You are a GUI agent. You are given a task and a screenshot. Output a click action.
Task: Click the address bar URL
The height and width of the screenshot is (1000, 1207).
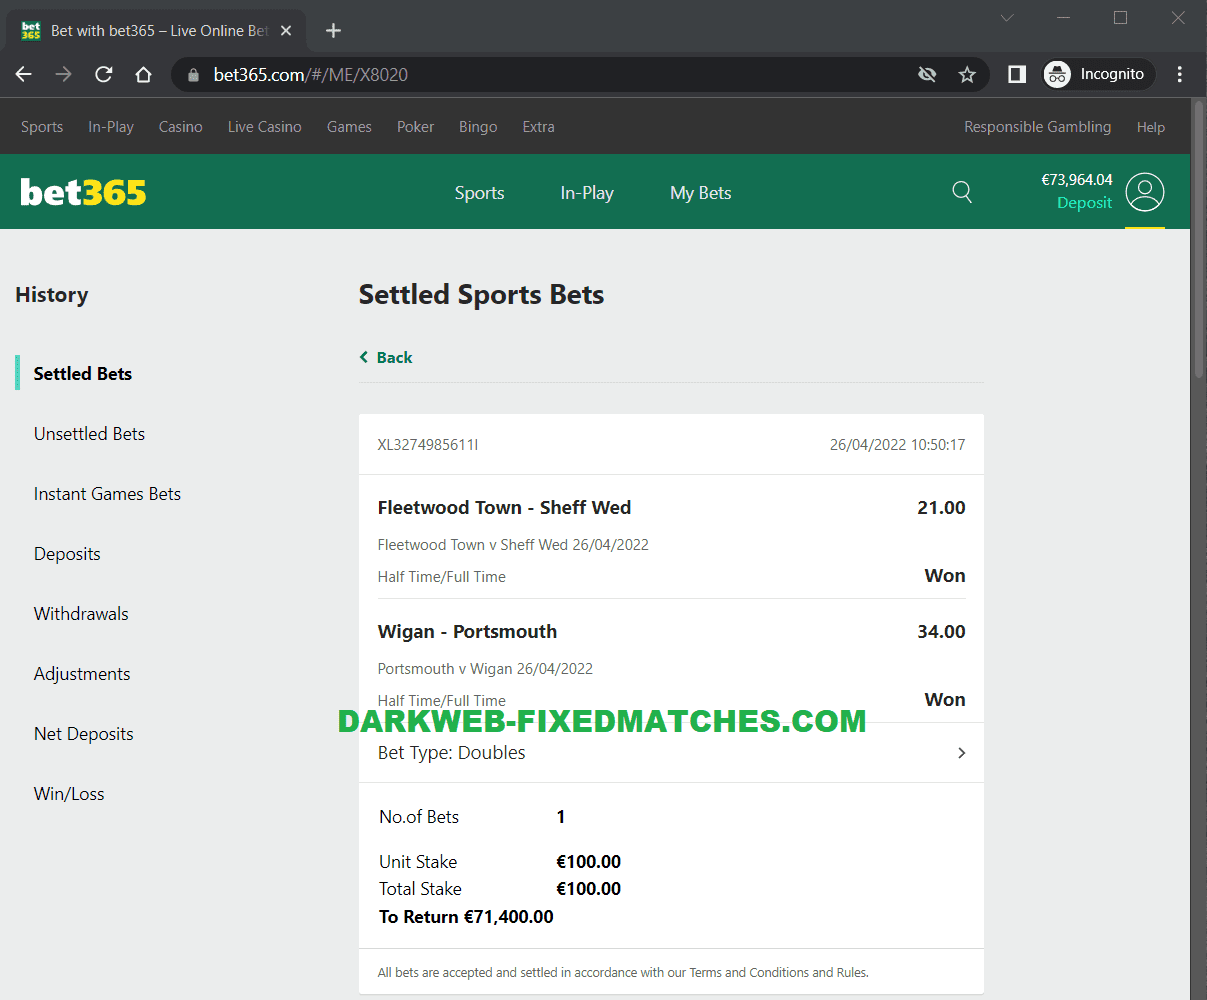tap(310, 74)
